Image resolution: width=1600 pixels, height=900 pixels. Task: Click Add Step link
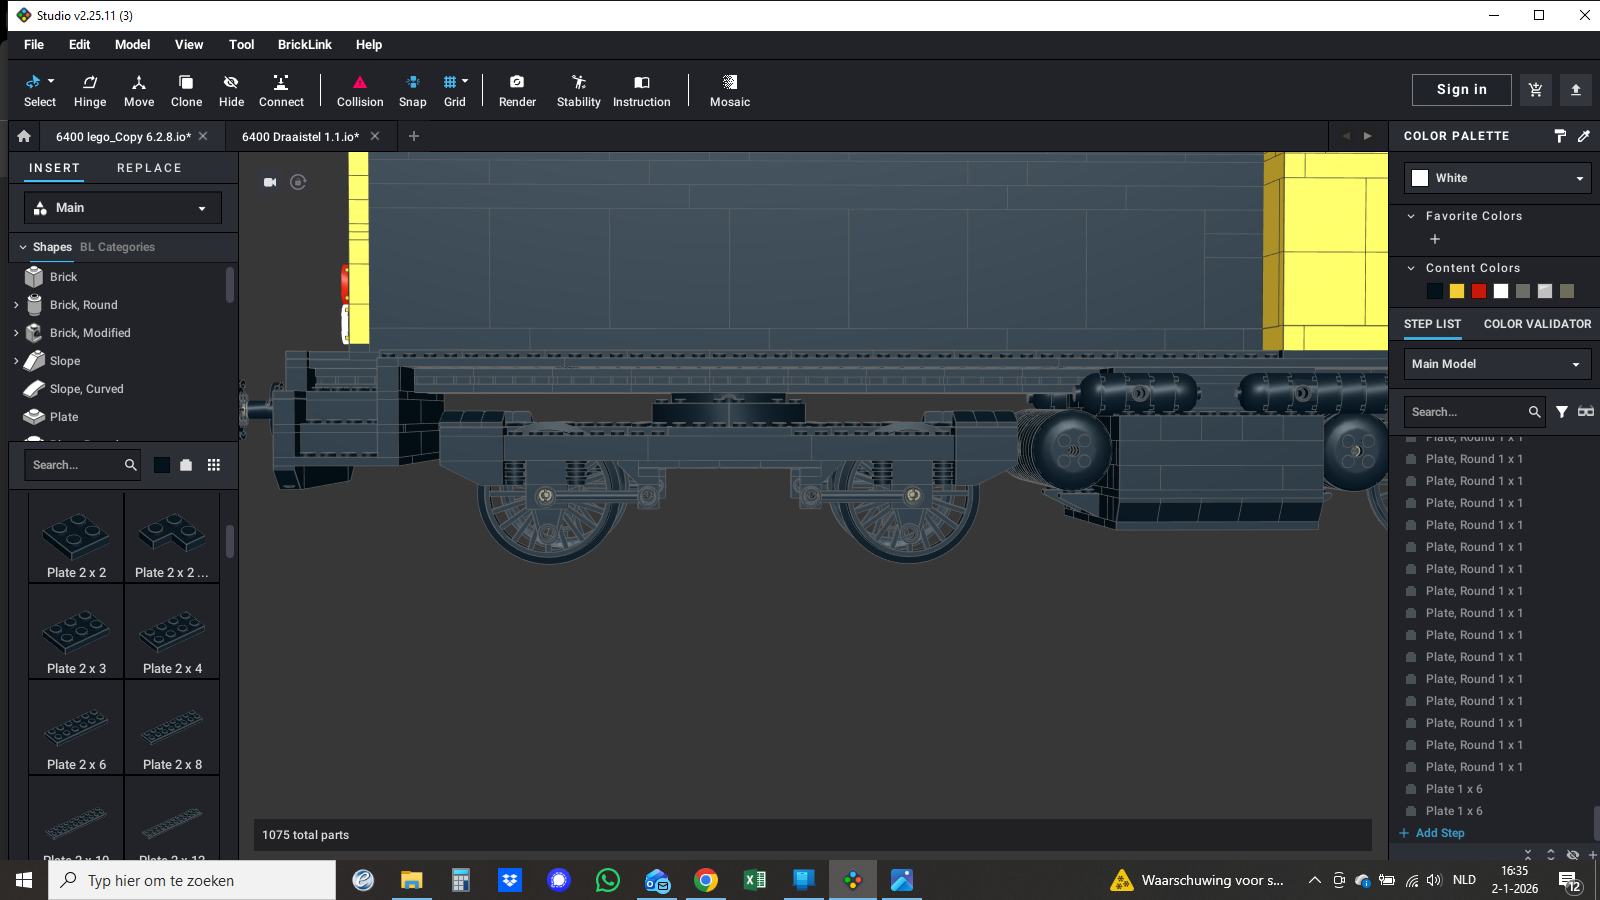click(1439, 833)
